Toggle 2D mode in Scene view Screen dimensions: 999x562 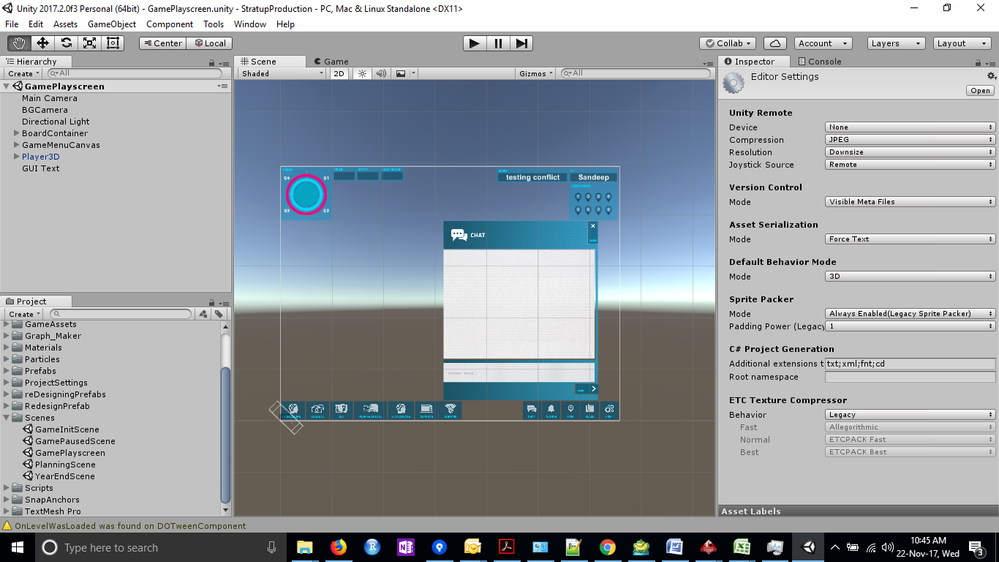339,73
